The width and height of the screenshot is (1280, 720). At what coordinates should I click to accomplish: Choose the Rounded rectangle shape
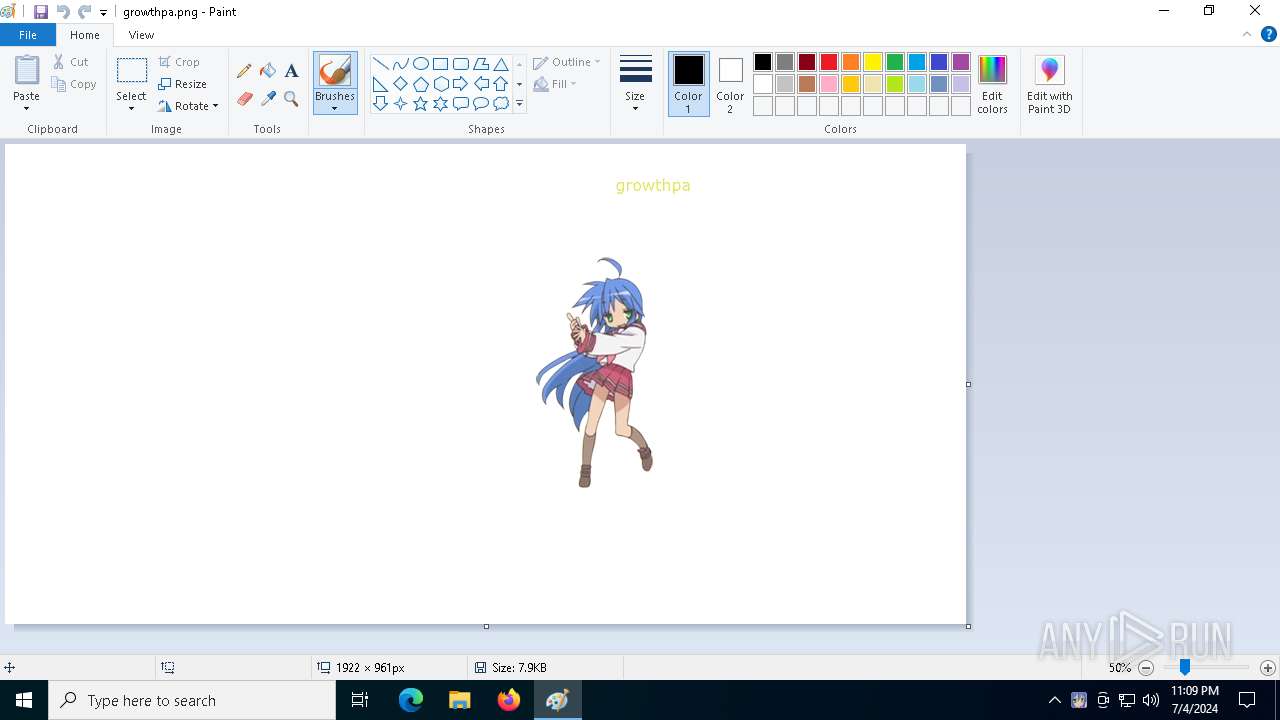click(461, 64)
